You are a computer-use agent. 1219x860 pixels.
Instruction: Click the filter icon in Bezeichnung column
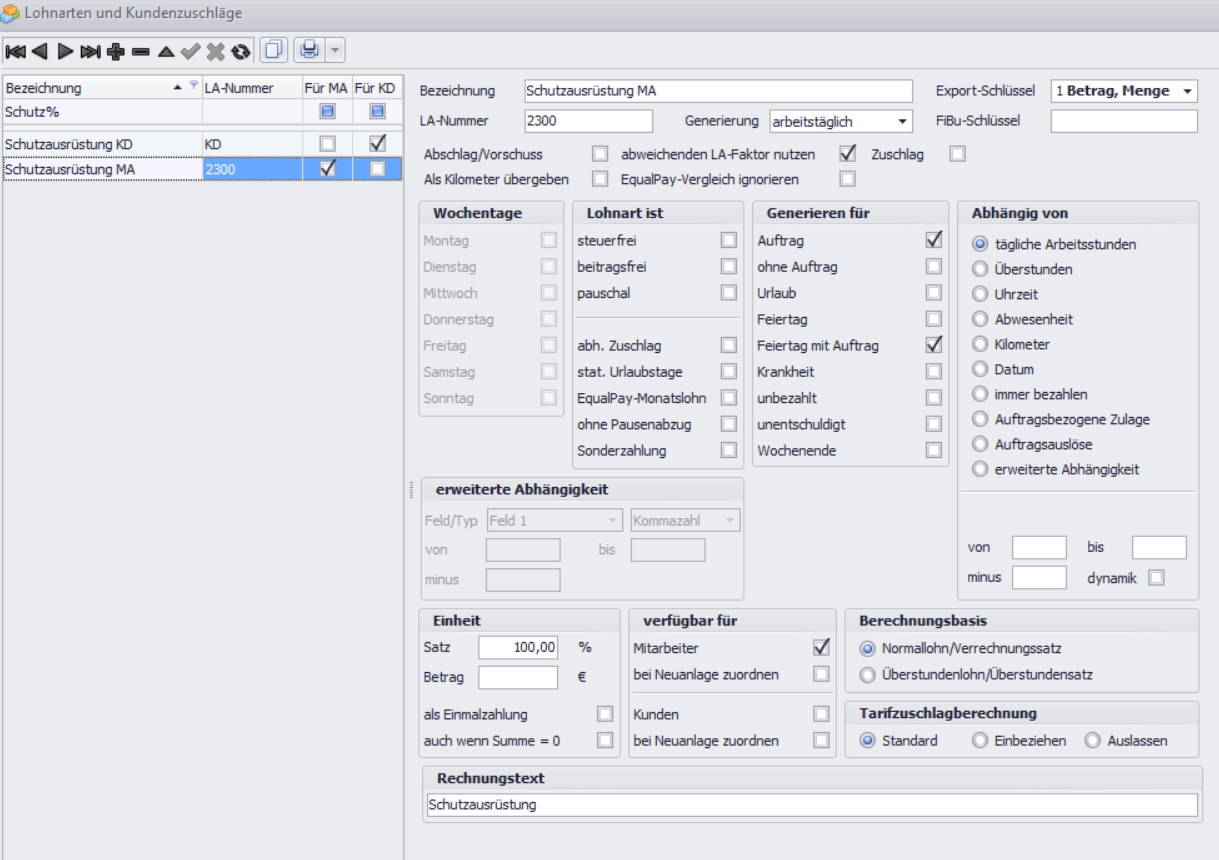pyautogui.click(x=194, y=87)
